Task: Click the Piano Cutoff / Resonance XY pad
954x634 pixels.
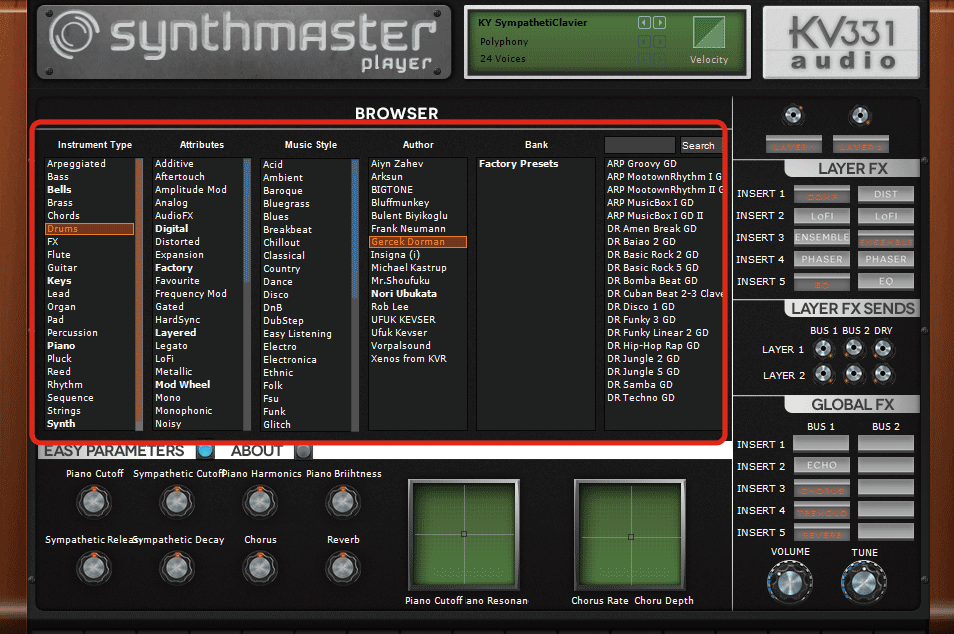Action: pyautogui.click(x=464, y=534)
